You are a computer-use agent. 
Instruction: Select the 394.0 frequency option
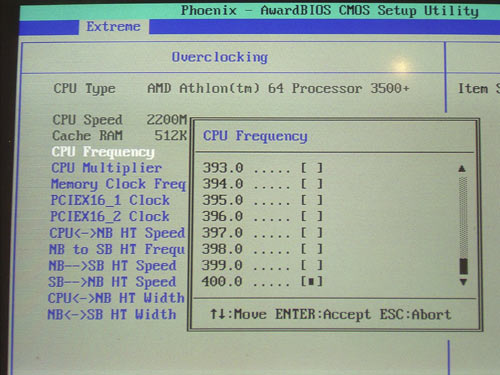[x=262, y=184]
